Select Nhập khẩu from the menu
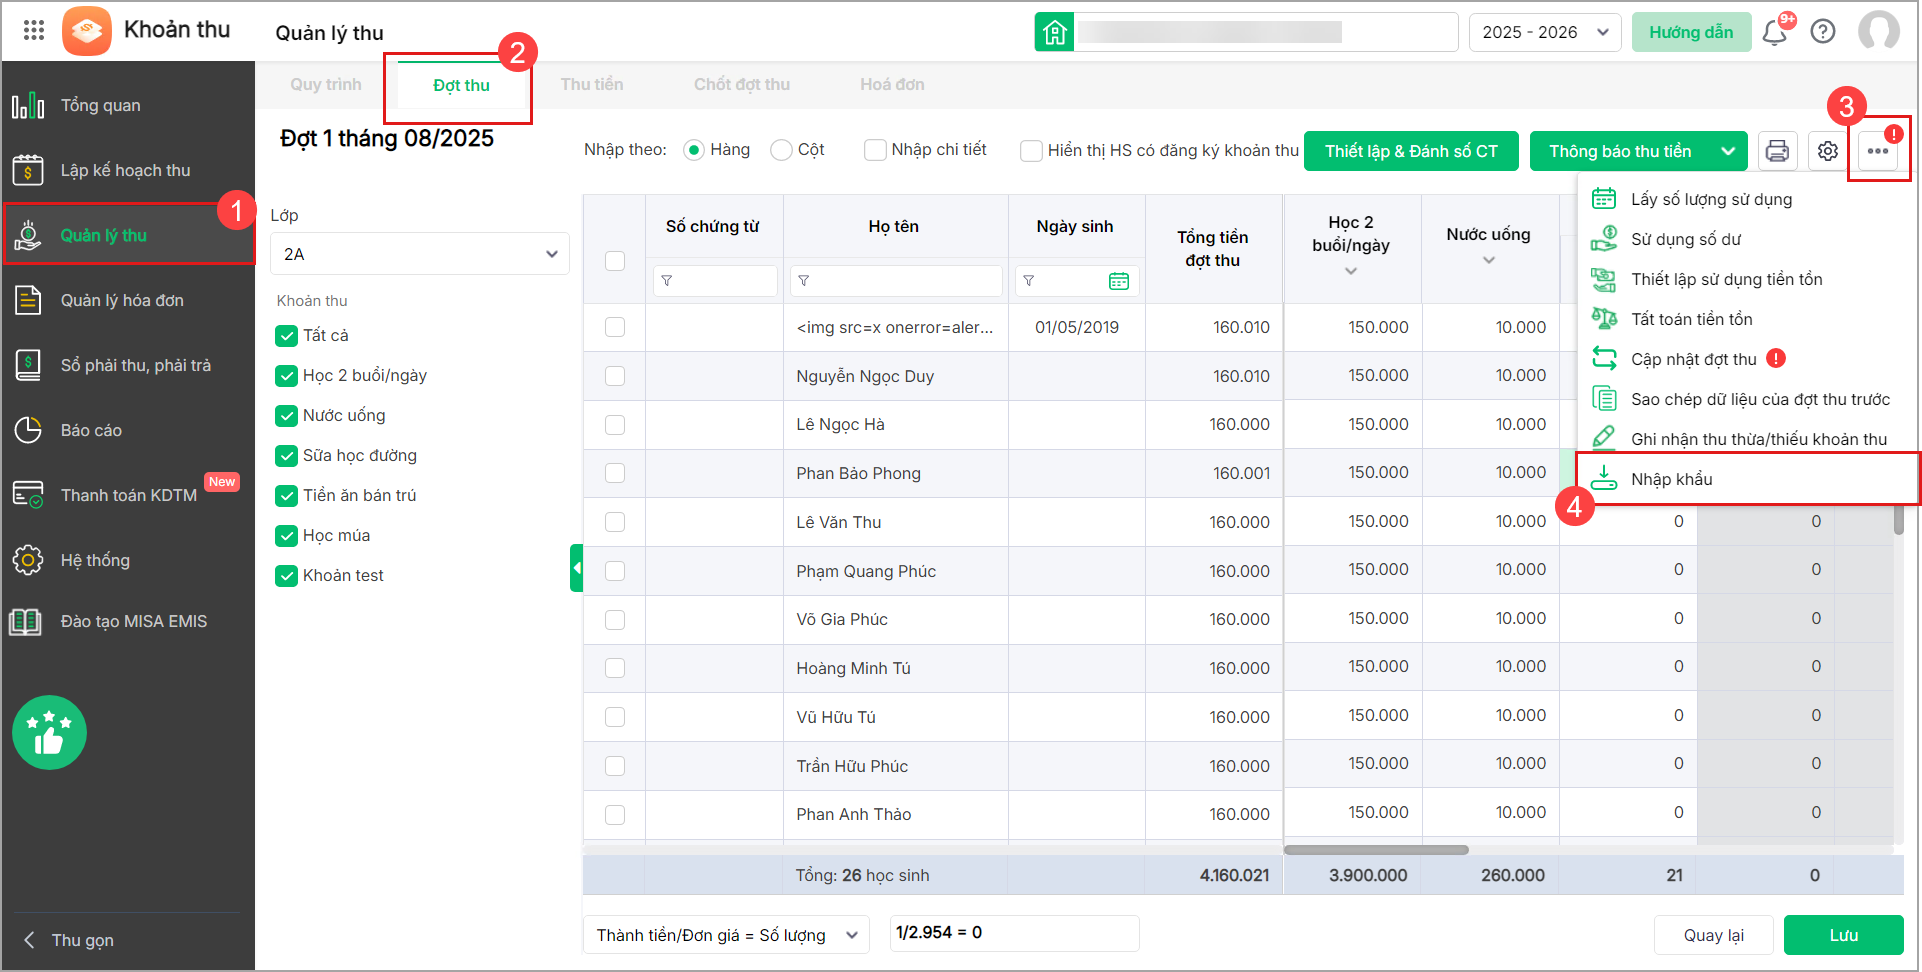Screen dimensions: 1922x972 (1672, 479)
